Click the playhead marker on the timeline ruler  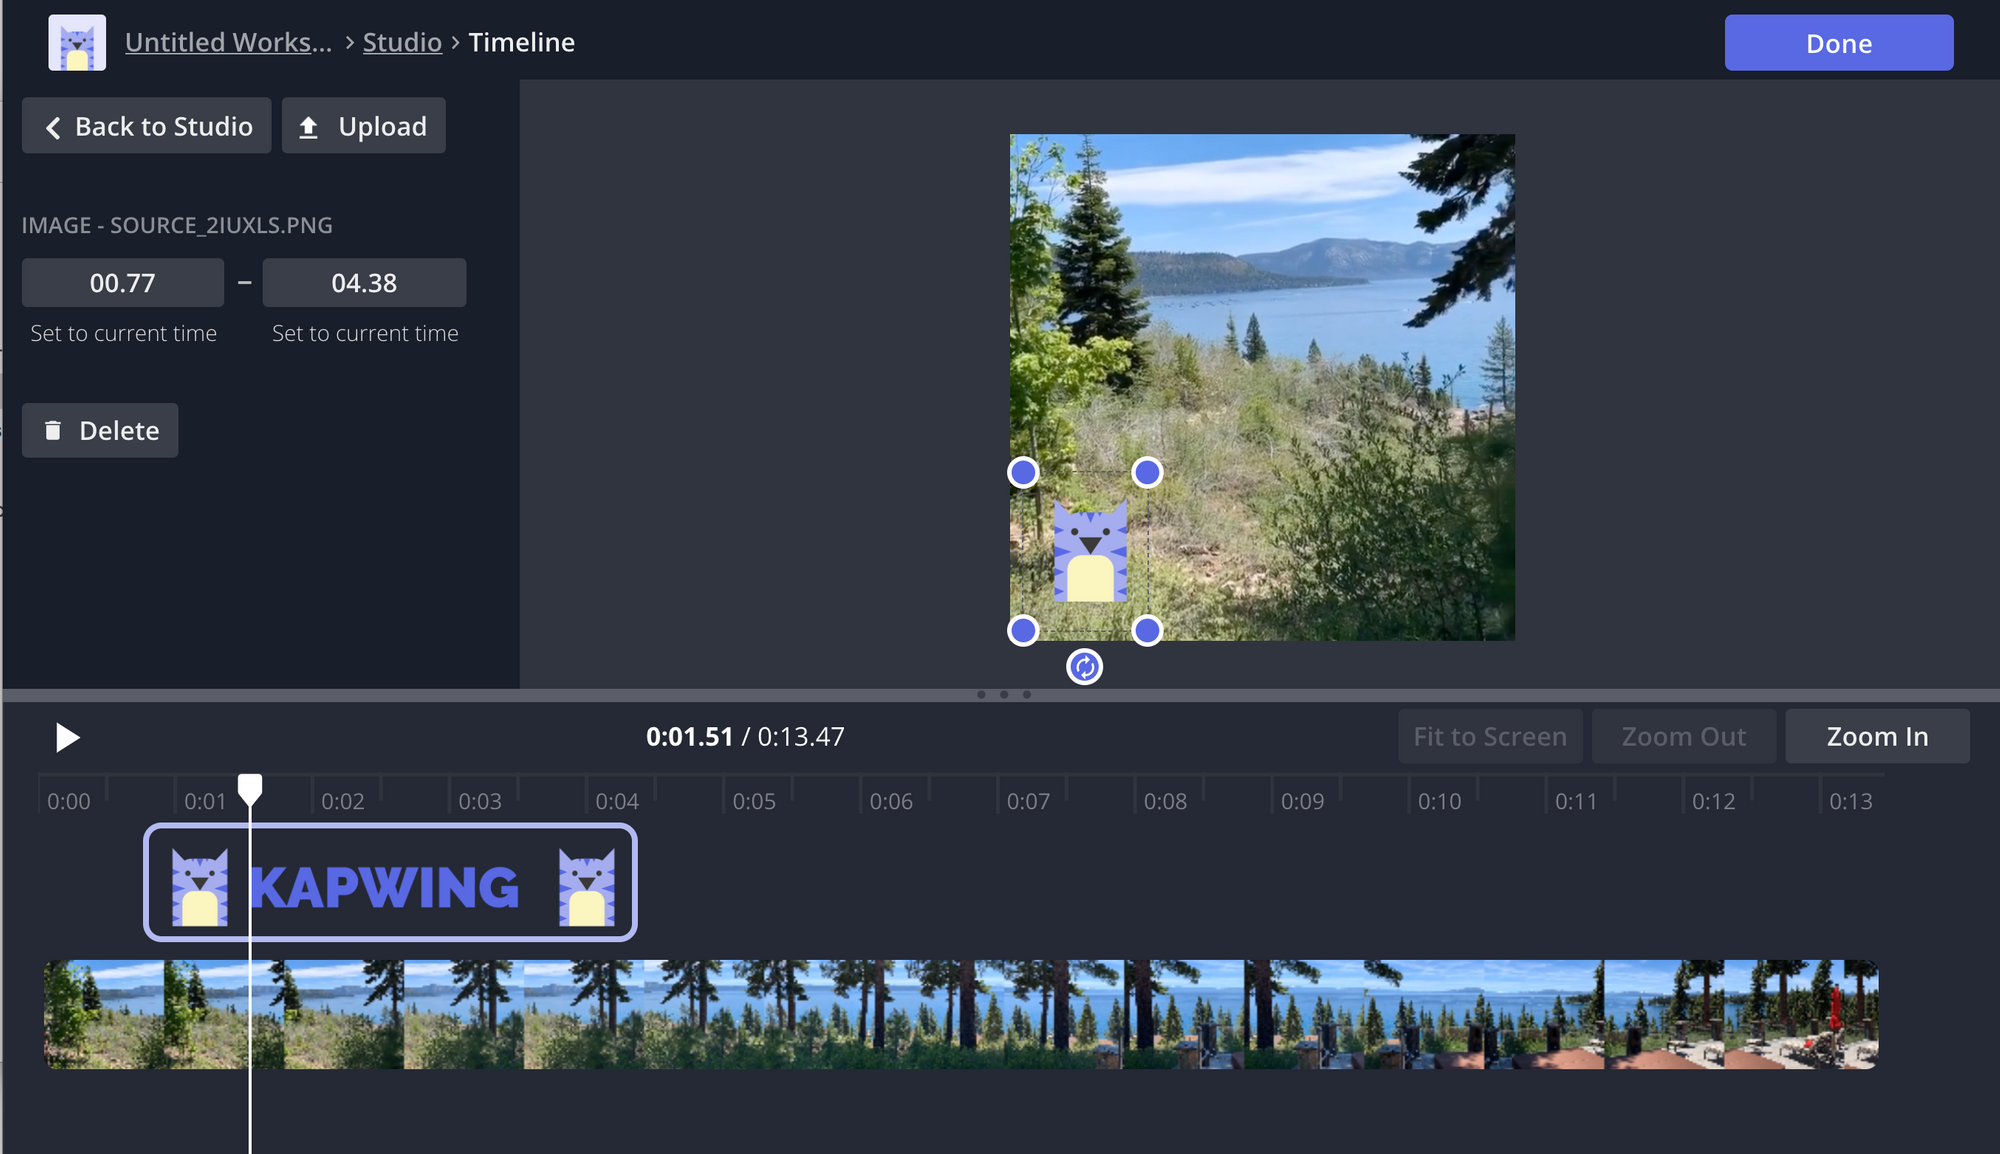[x=250, y=788]
